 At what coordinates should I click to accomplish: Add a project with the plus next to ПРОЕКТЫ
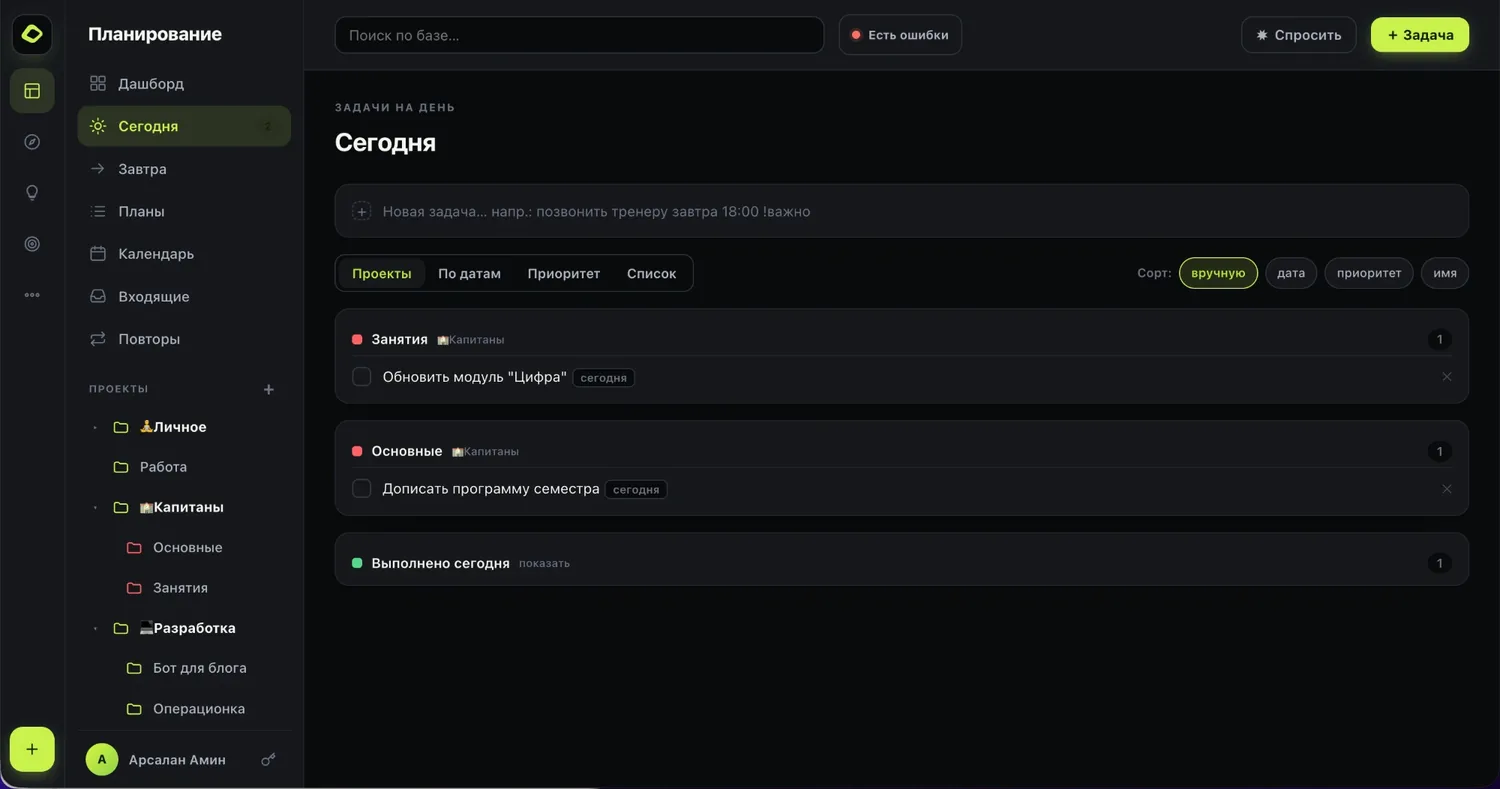(x=268, y=389)
